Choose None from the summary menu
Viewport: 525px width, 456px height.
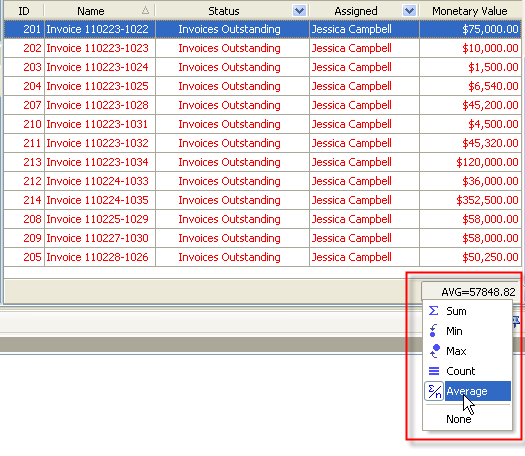[459, 419]
